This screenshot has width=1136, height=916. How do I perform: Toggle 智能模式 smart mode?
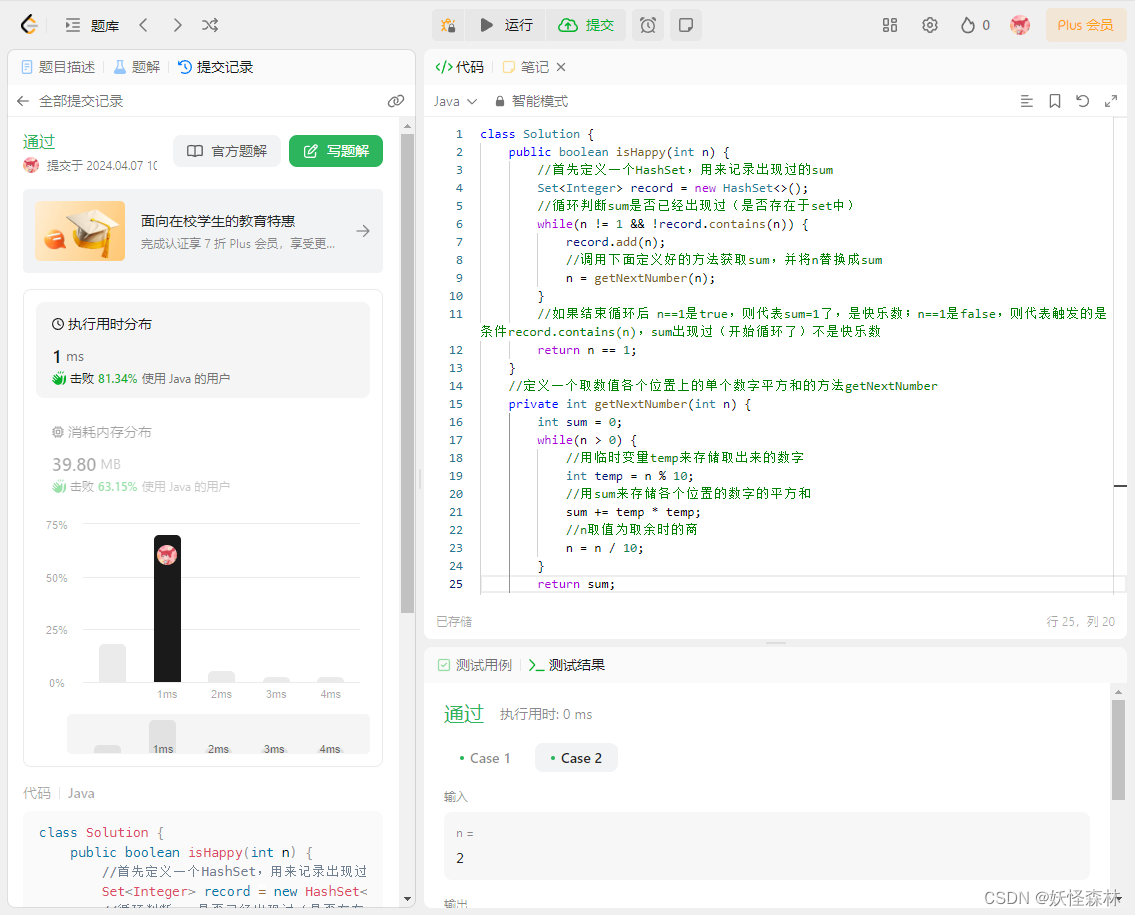pyautogui.click(x=531, y=101)
